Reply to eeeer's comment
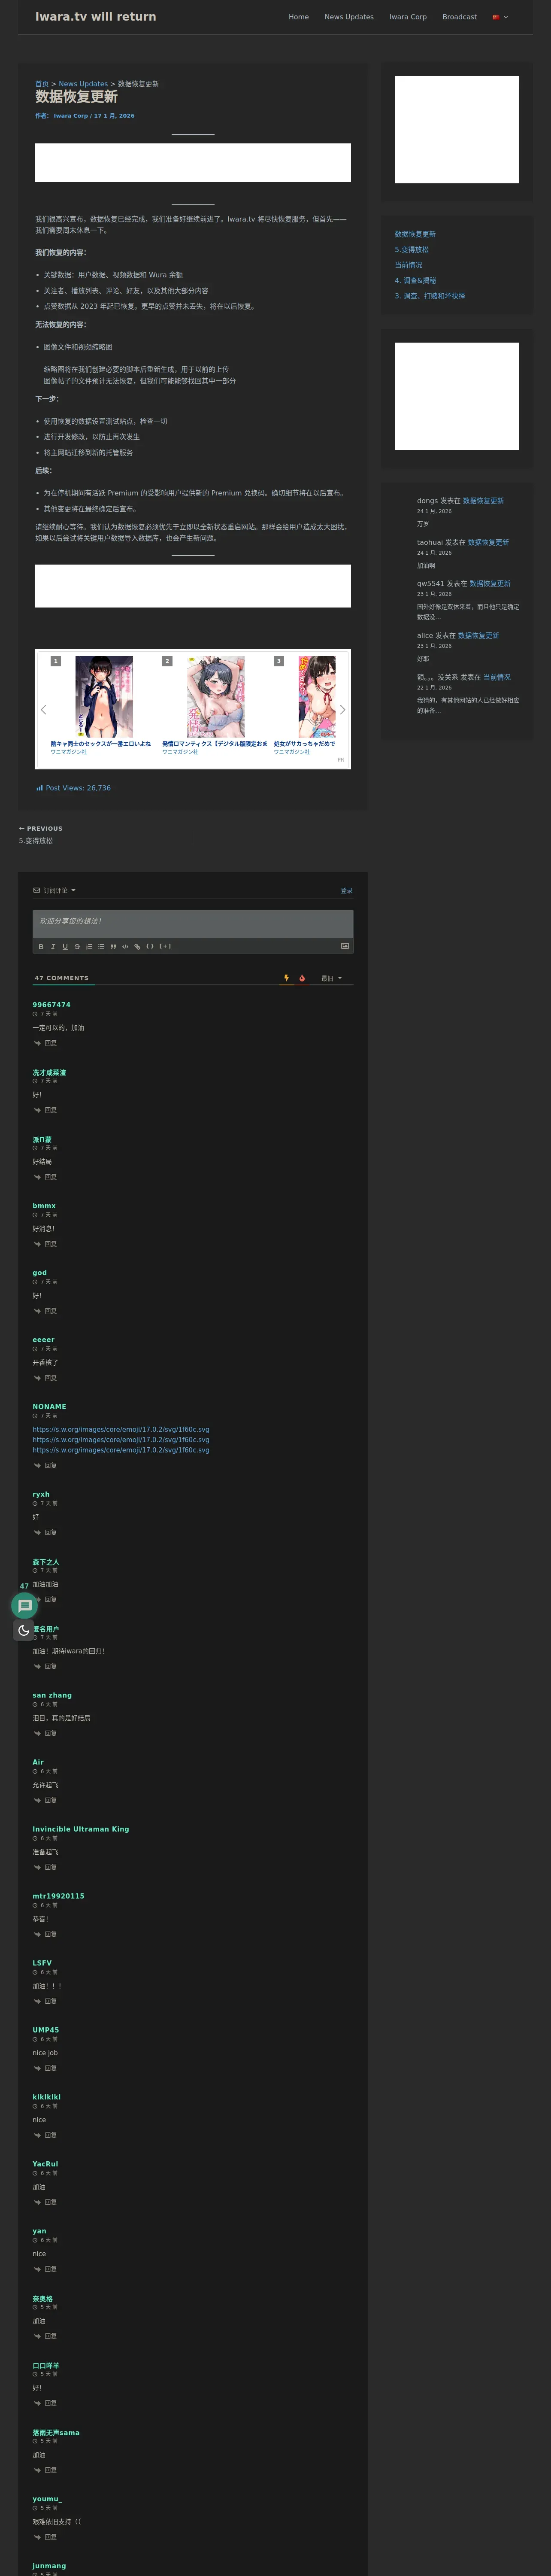 pos(45,1378)
